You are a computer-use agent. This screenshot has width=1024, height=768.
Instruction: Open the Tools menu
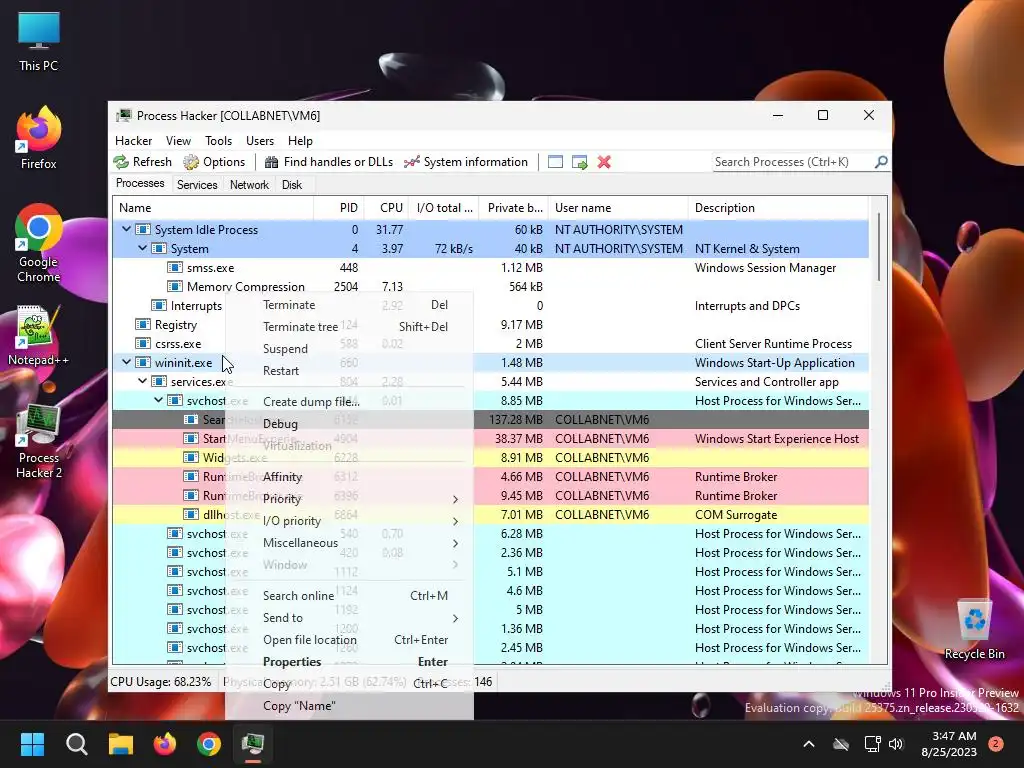click(218, 140)
